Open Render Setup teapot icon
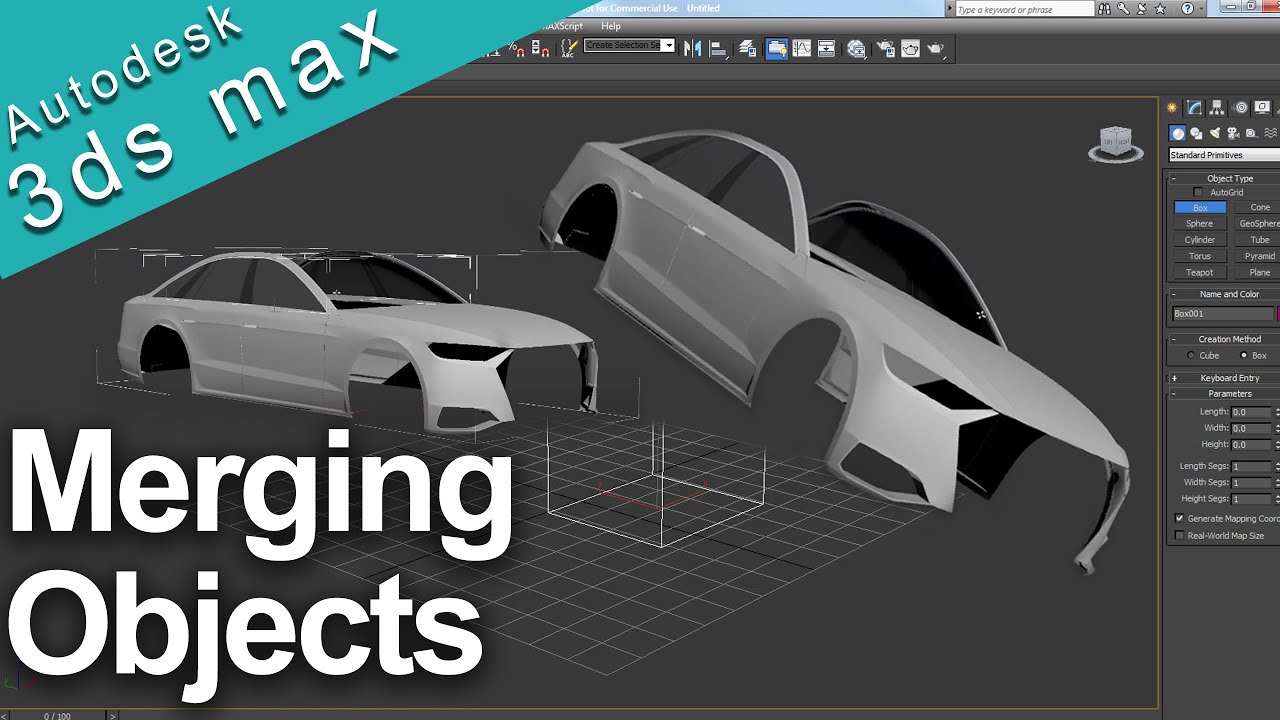Viewport: 1280px width, 720px height. click(886, 48)
